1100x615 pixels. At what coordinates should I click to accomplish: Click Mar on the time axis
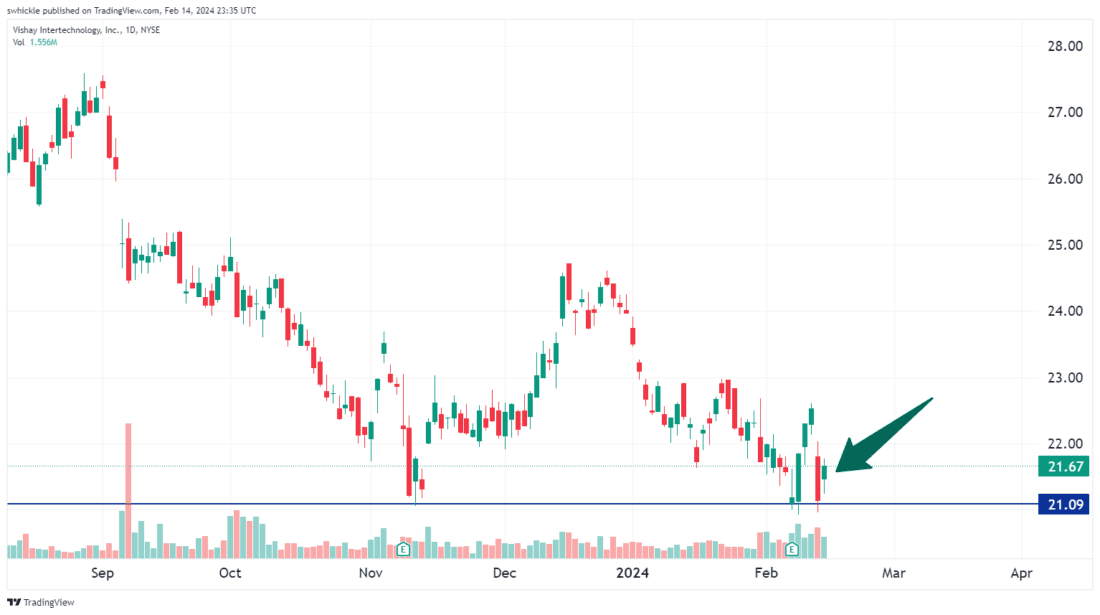coord(893,573)
